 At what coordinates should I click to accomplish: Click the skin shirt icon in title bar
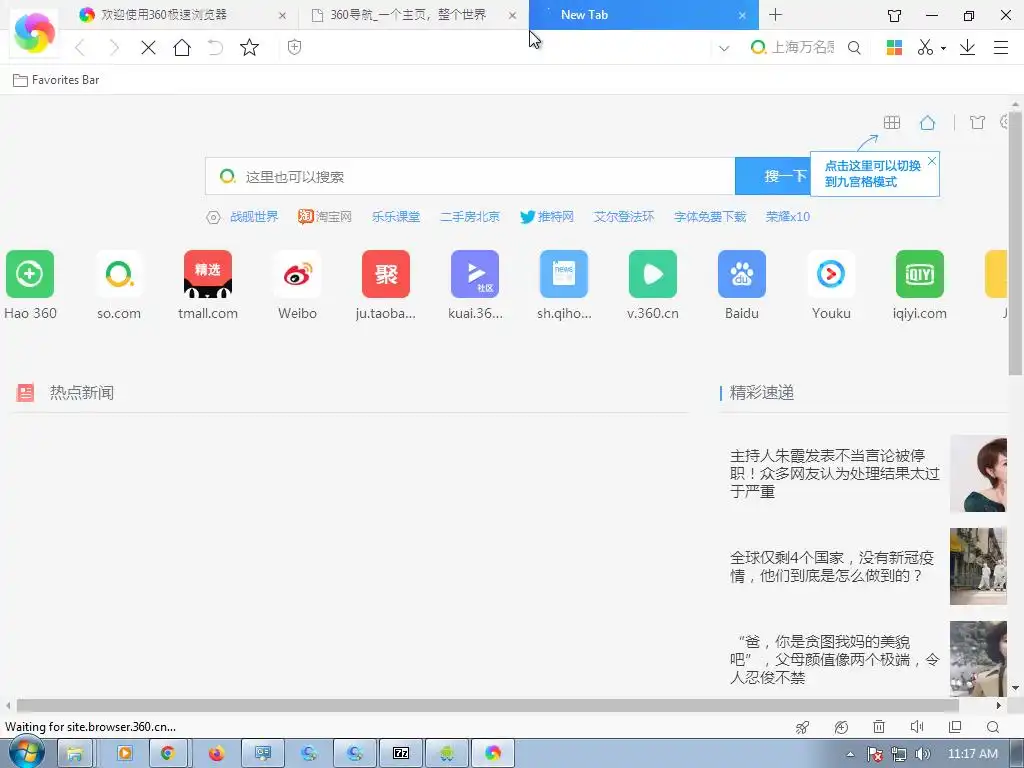point(895,15)
